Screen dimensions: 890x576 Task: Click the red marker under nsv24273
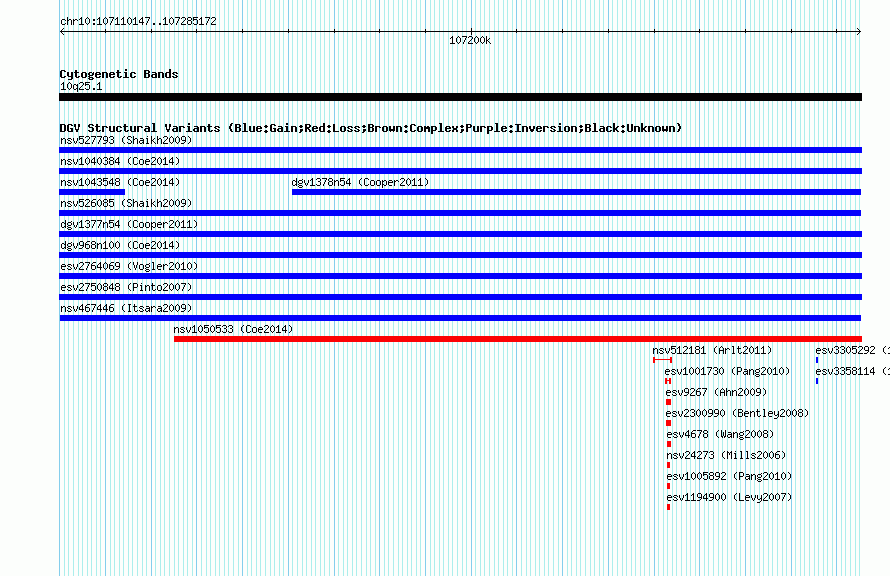tap(669, 465)
